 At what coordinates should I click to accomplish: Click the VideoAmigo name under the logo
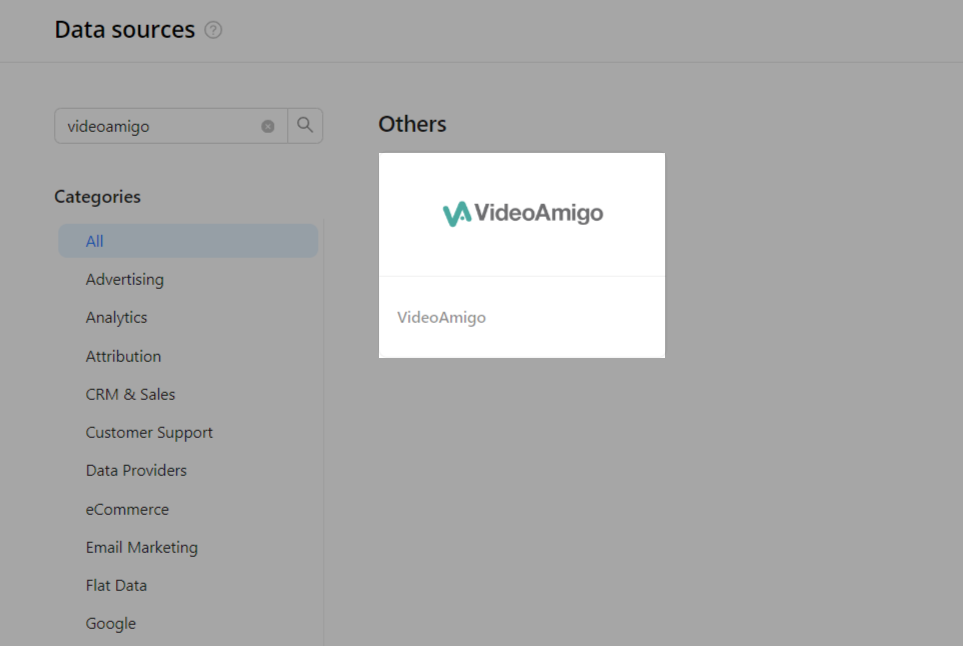441,317
